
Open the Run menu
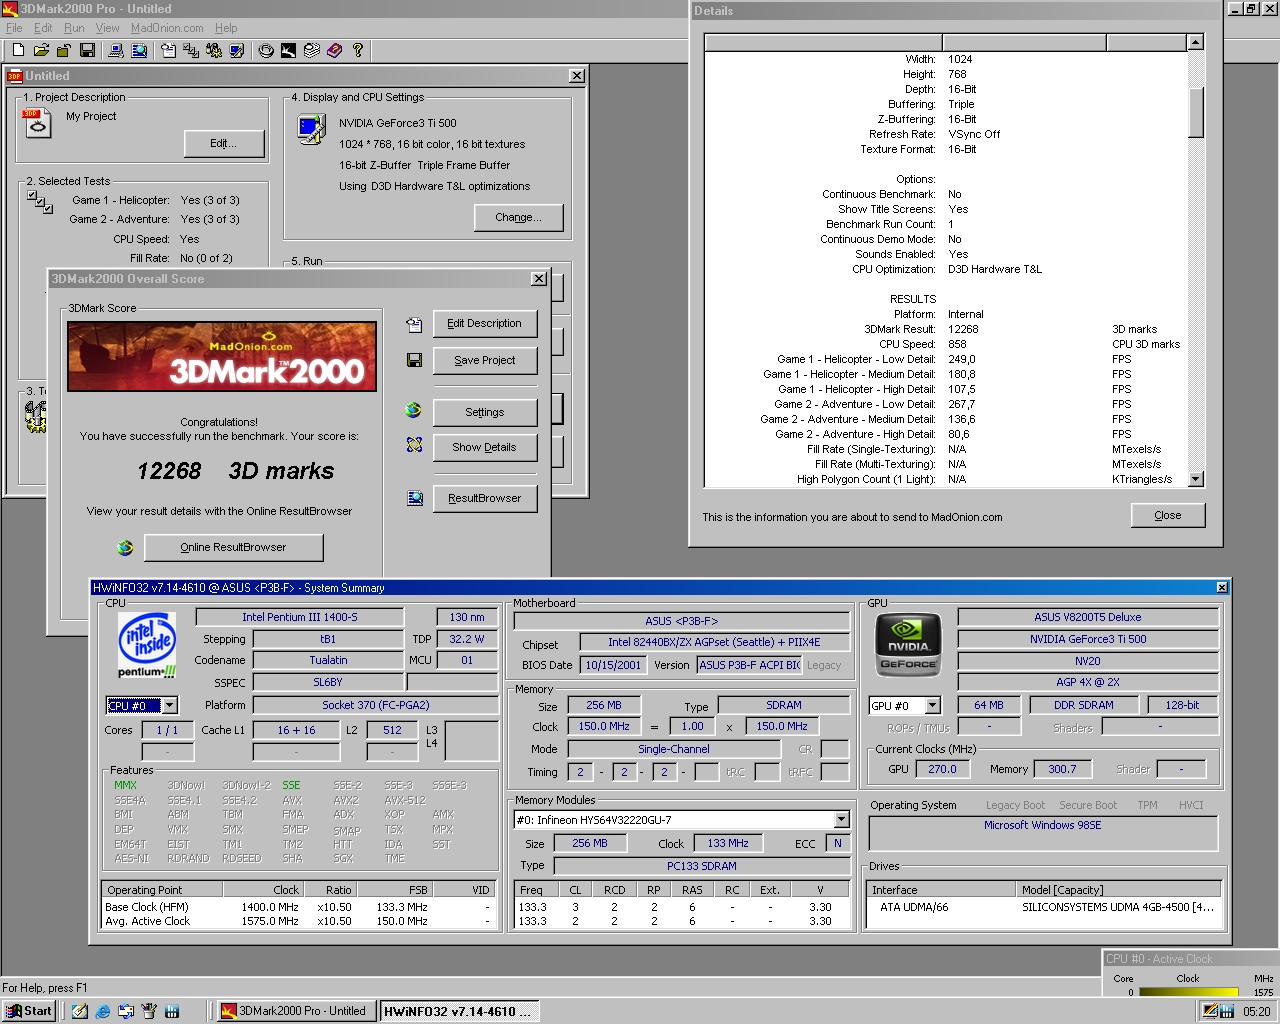(74, 28)
